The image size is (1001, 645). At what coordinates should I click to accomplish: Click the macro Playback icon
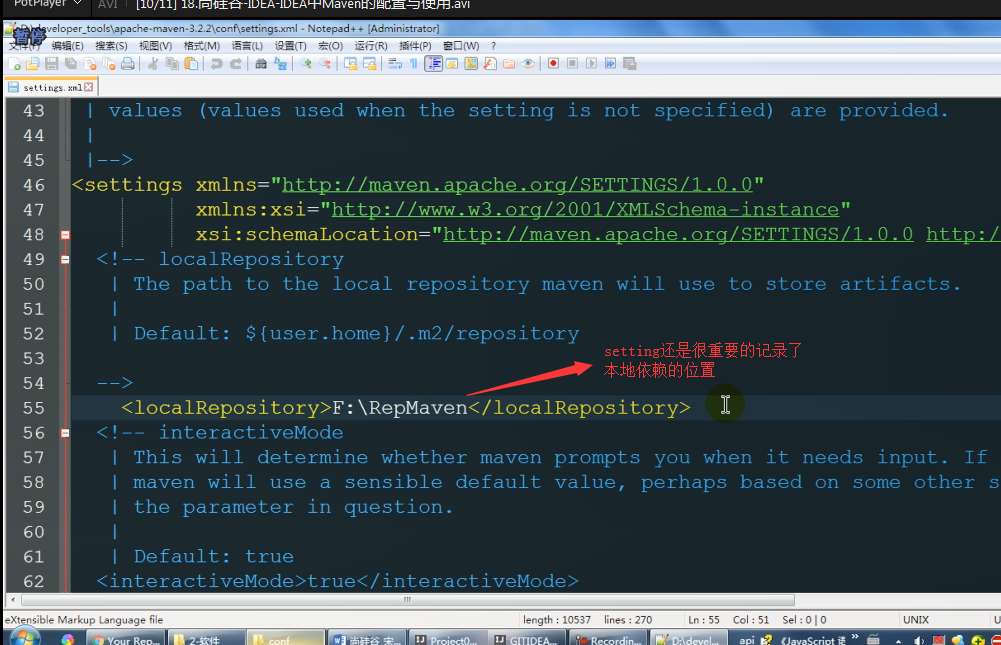tap(592, 64)
